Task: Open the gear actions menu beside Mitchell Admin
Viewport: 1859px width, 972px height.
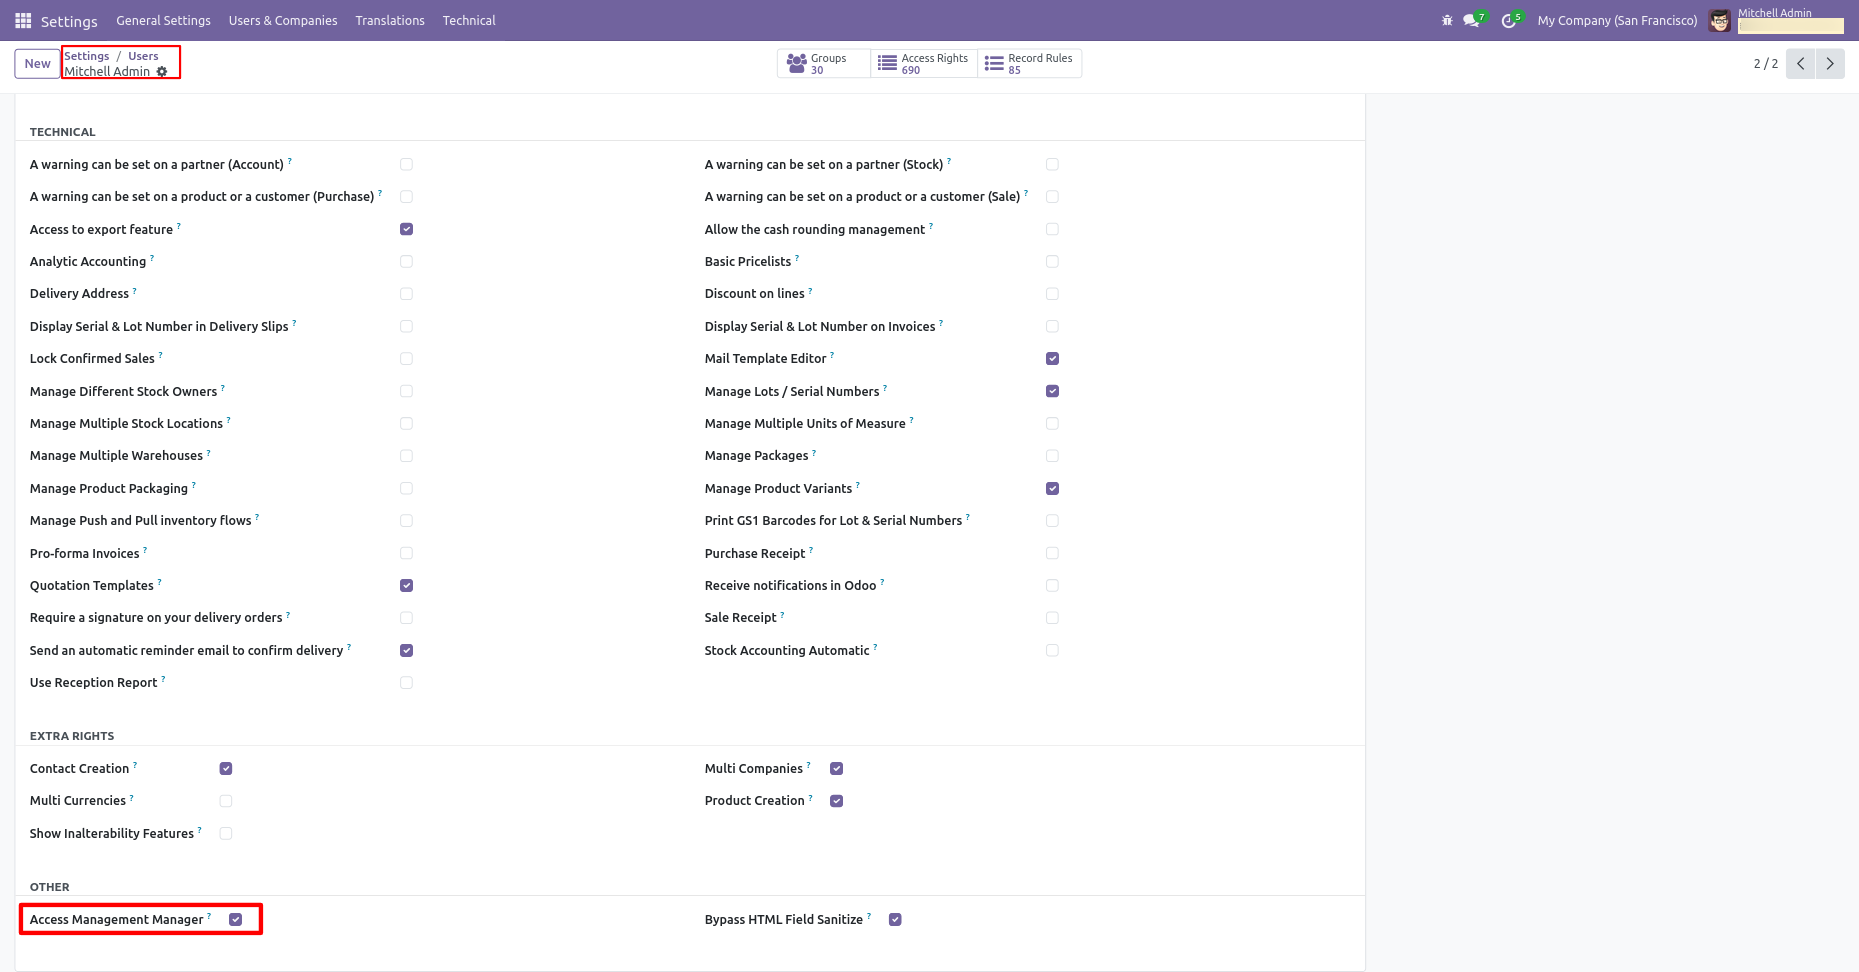Action: [x=162, y=72]
